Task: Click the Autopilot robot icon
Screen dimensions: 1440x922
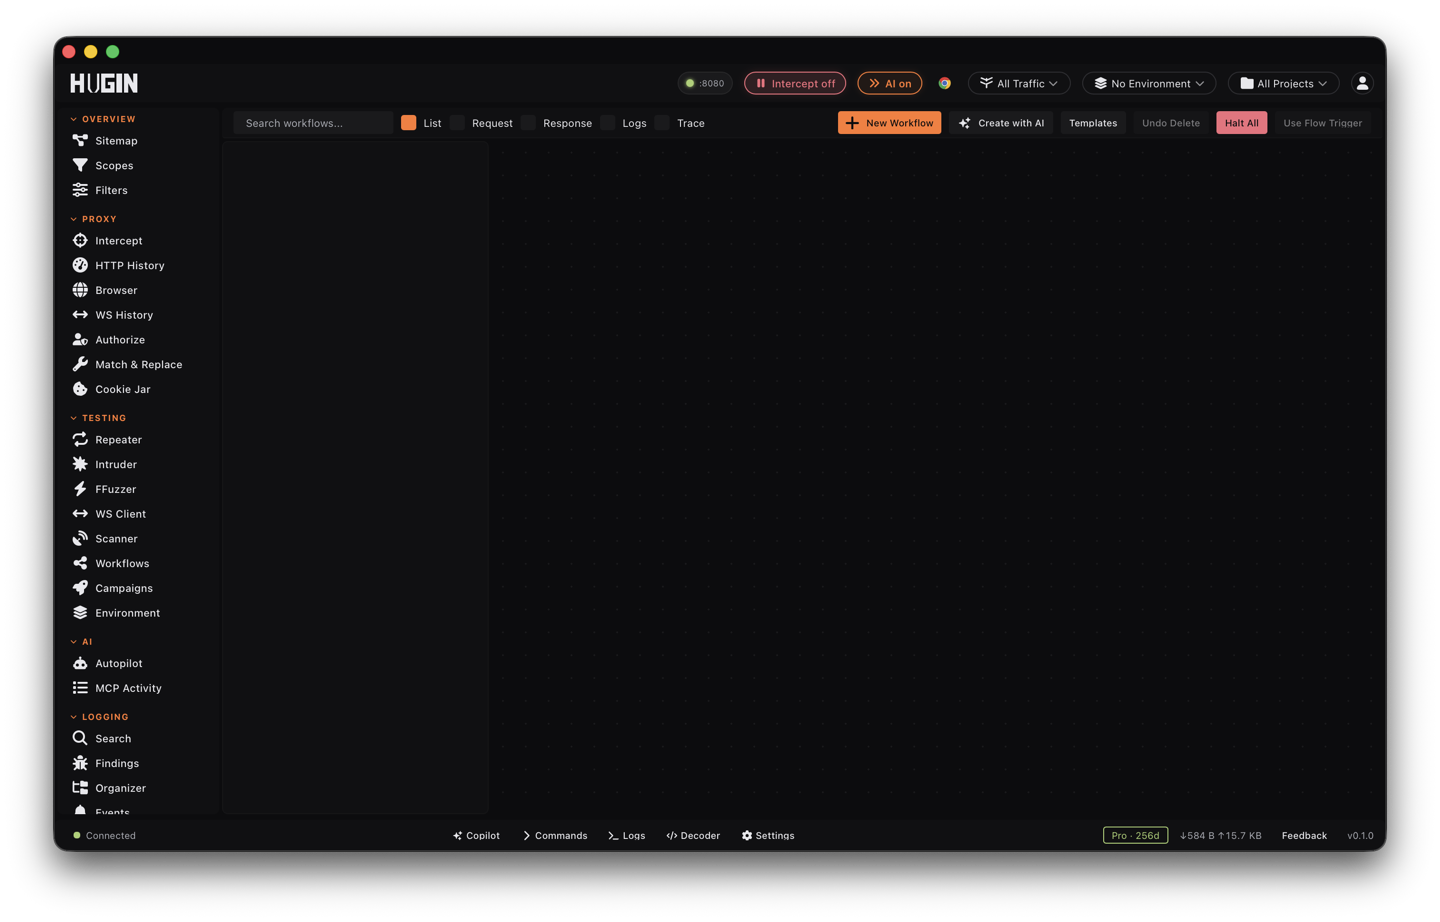Action: click(80, 663)
